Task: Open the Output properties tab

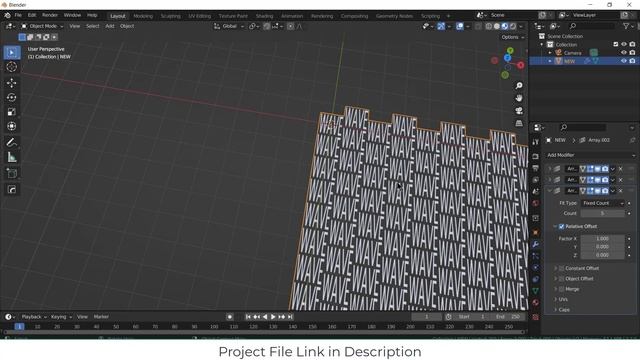Action: [536, 168]
